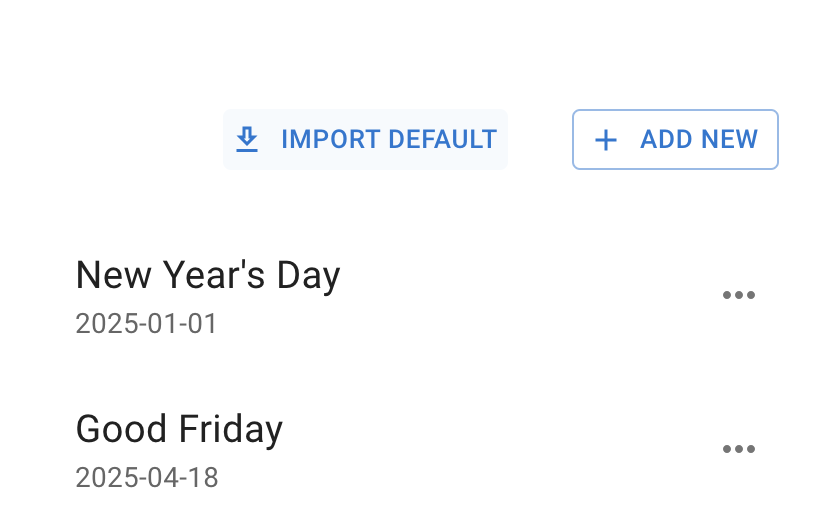Click the "New Year's Day" title text
832x530 pixels.
208,275
